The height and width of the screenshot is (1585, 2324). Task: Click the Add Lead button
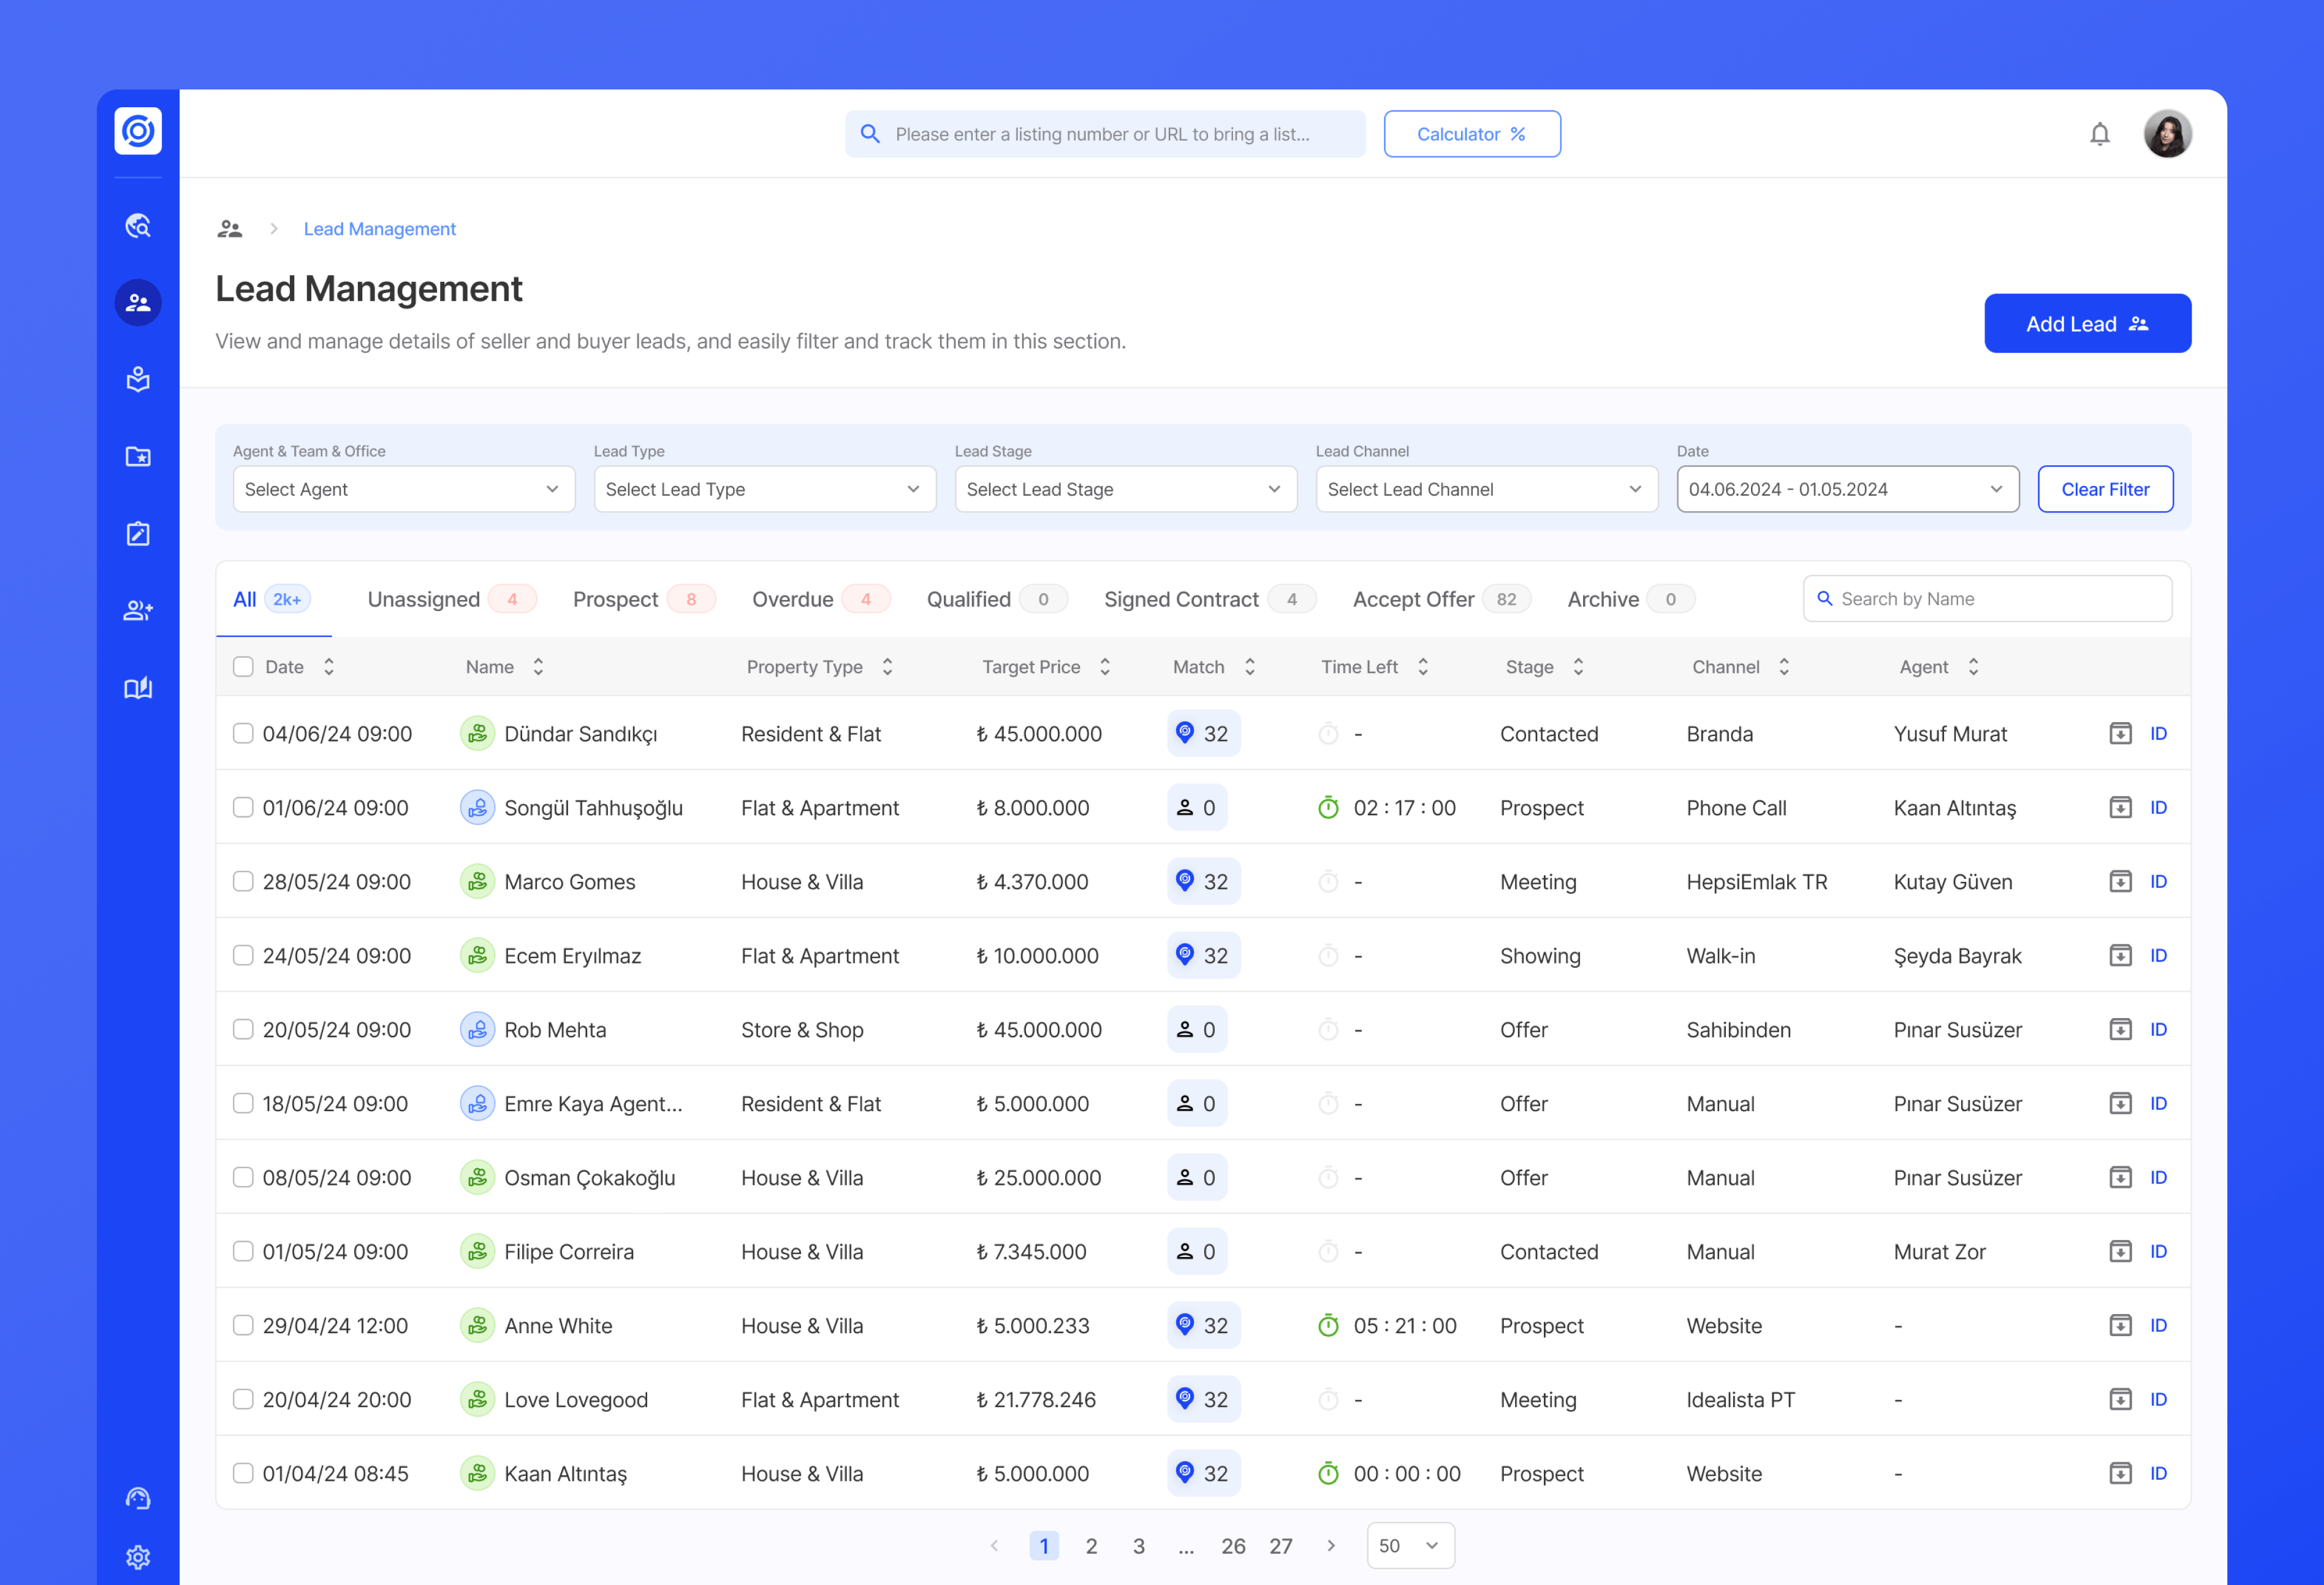[2088, 323]
